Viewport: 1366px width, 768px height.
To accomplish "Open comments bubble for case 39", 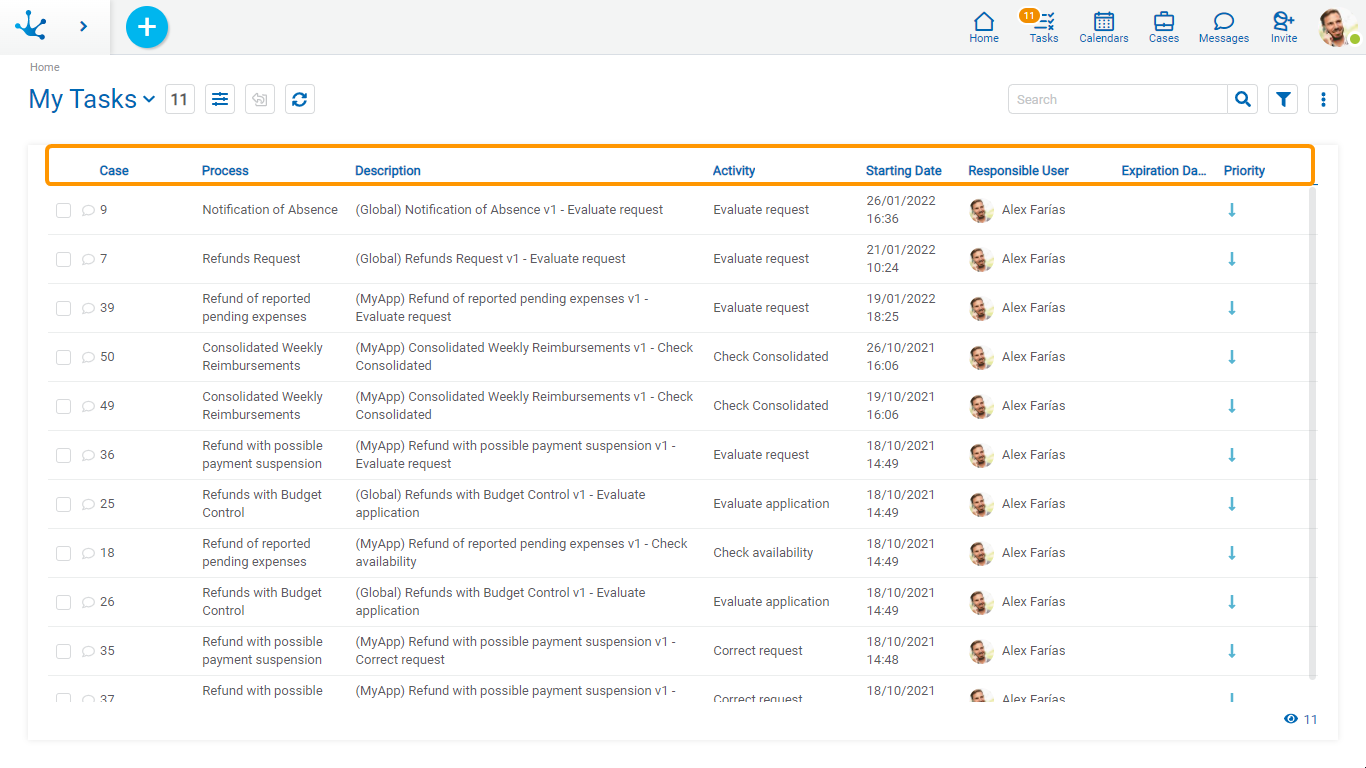I will [88, 308].
